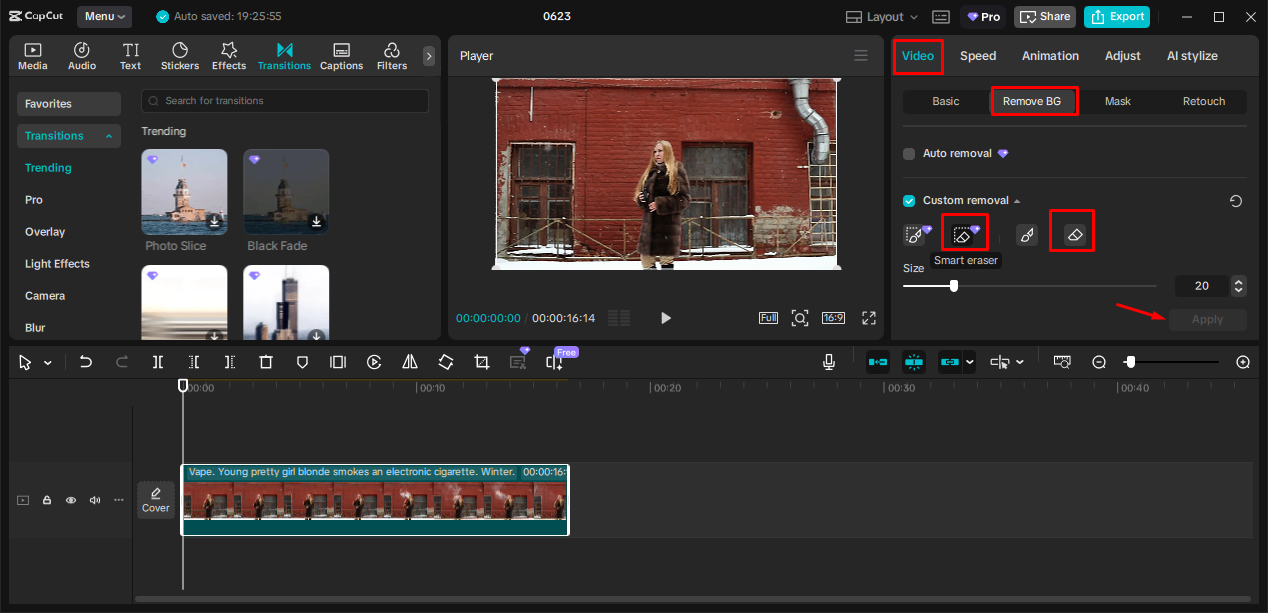Image resolution: width=1268 pixels, height=613 pixels.
Task: Expand the selection tool dropdown arrow
Action: pyautogui.click(x=47, y=363)
